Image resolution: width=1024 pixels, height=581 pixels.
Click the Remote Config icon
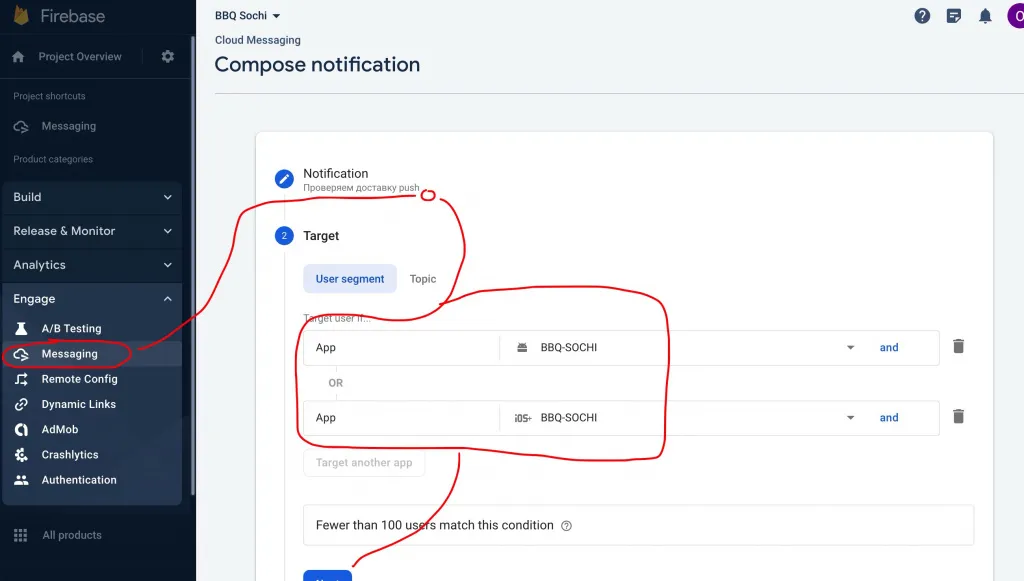pos(21,379)
